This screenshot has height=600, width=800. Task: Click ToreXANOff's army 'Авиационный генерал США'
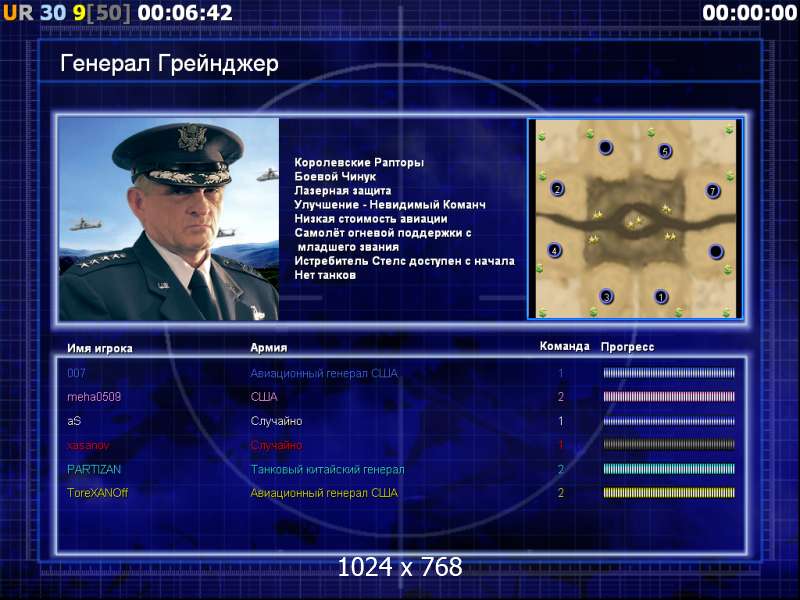[324, 493]
